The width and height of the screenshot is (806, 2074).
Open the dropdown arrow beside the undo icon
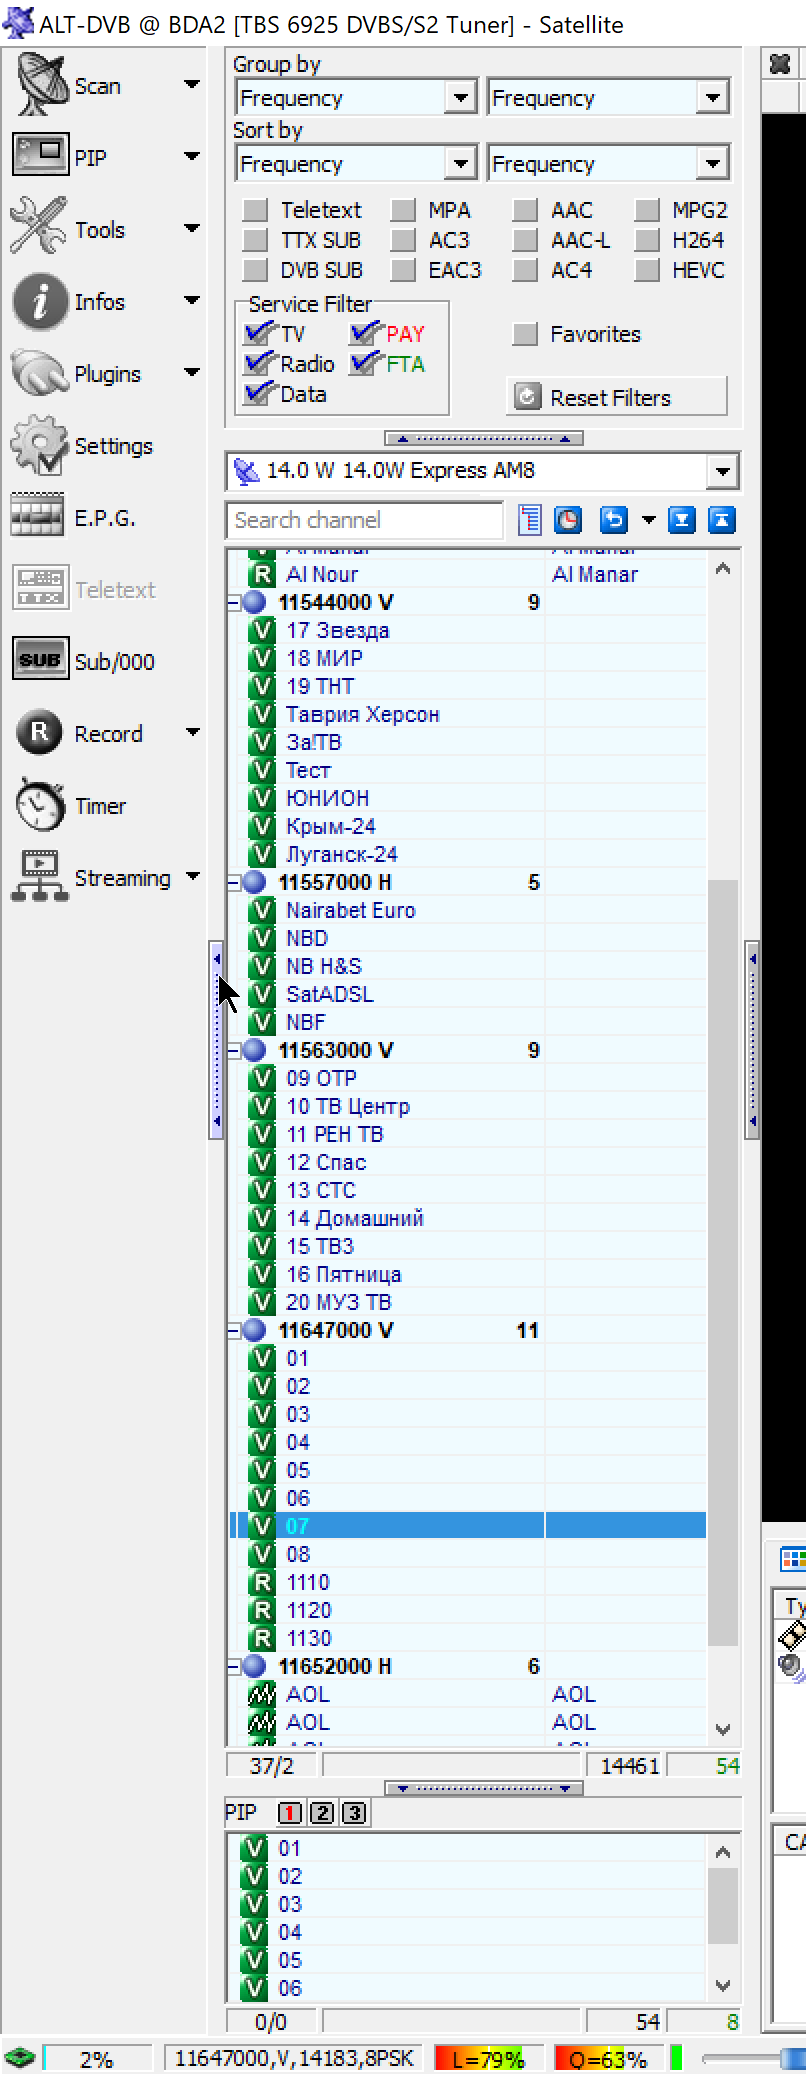pos(649,520)
